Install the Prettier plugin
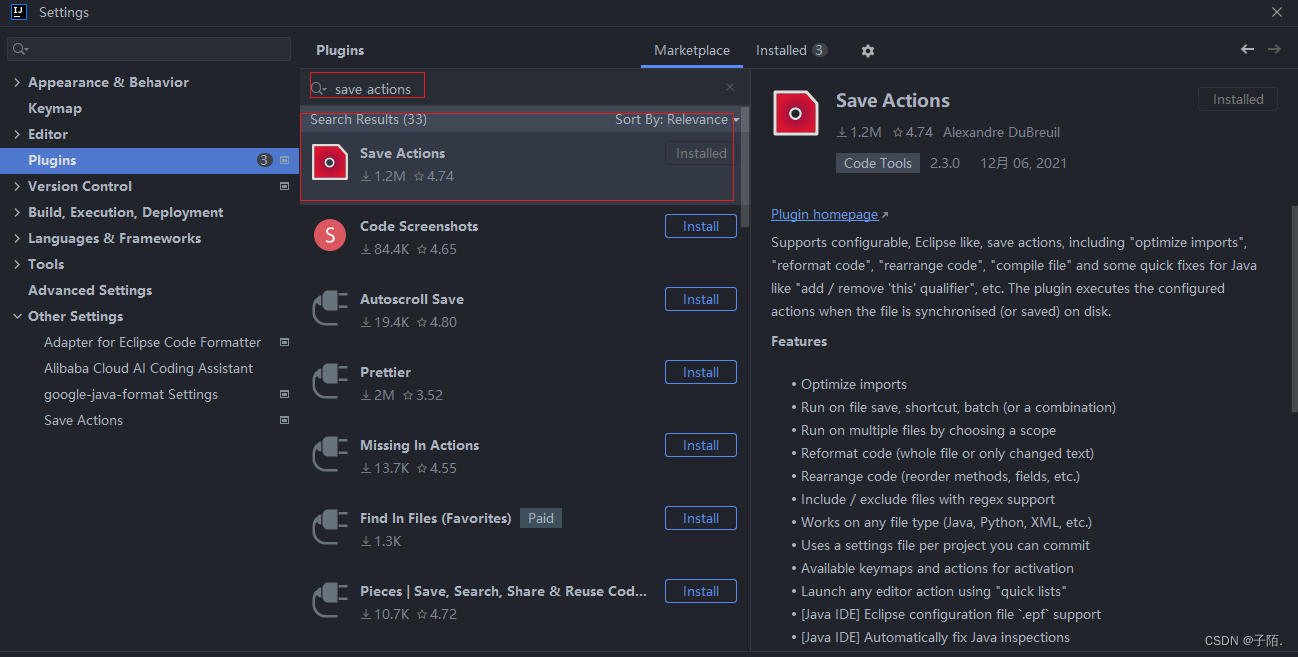Image resolution: width=1298 pixels, height=657 pixels. [x=701, y=372]
